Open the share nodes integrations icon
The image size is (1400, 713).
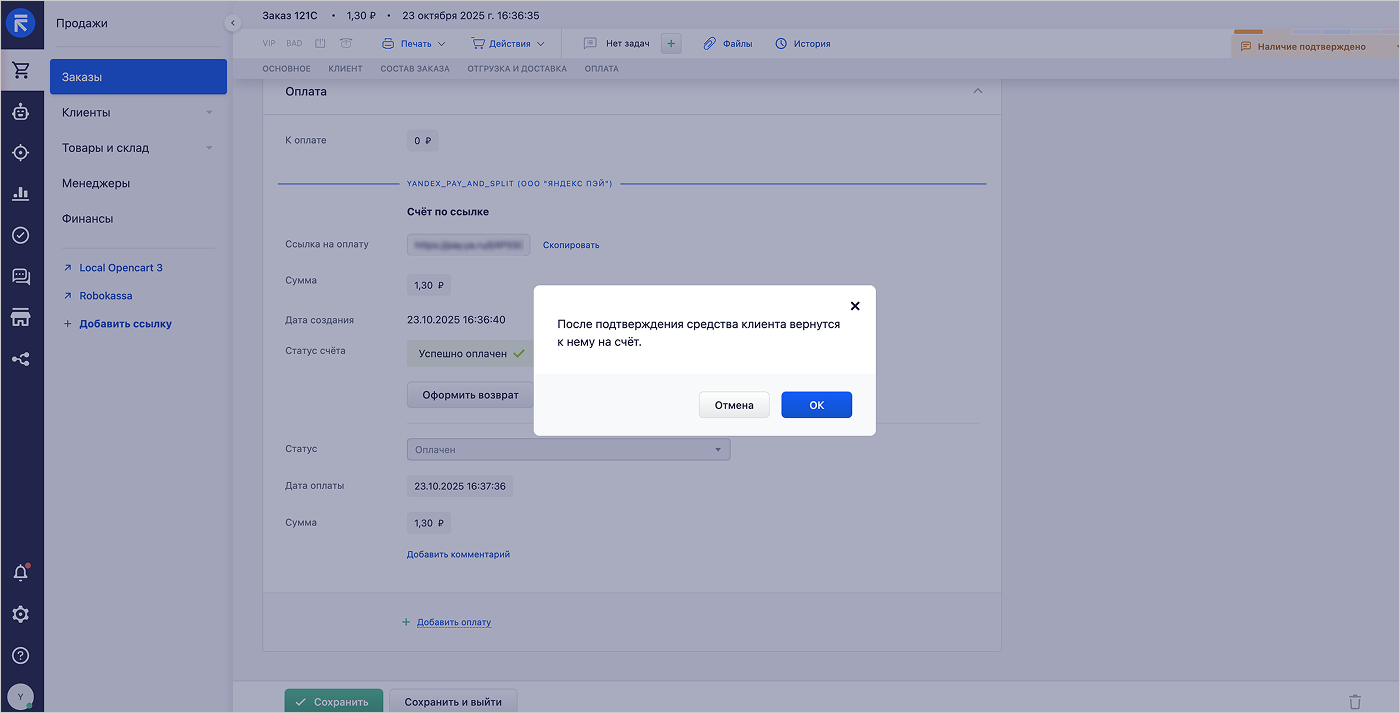pyautogui.click(x=20, y=358)
